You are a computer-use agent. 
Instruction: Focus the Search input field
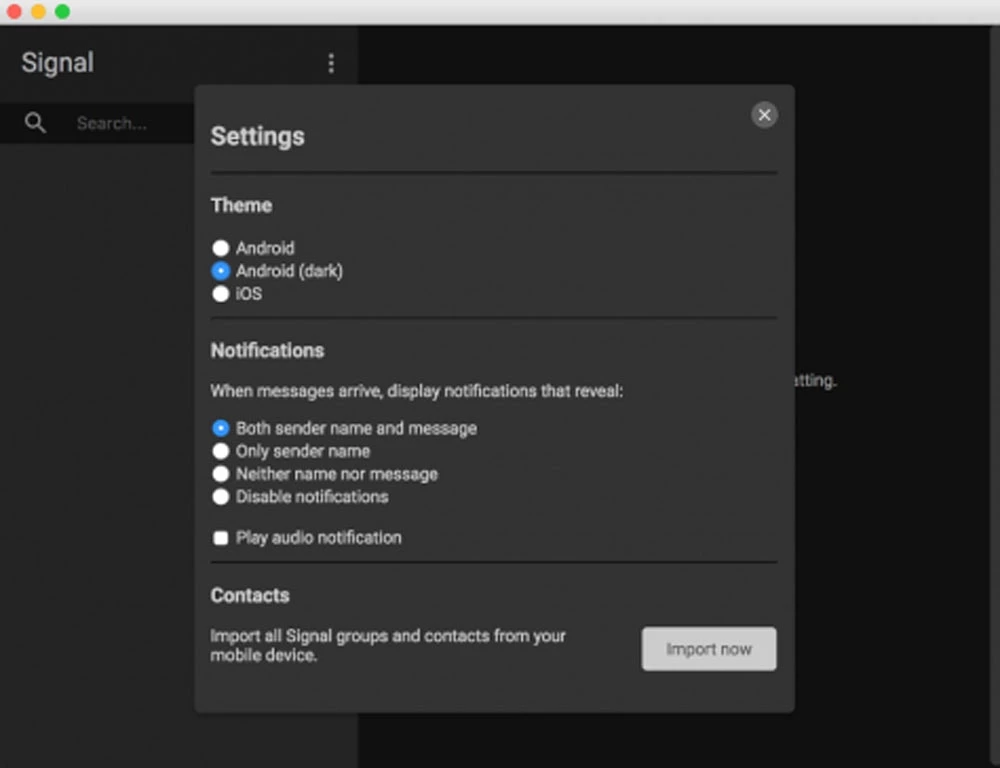point(130,123)
